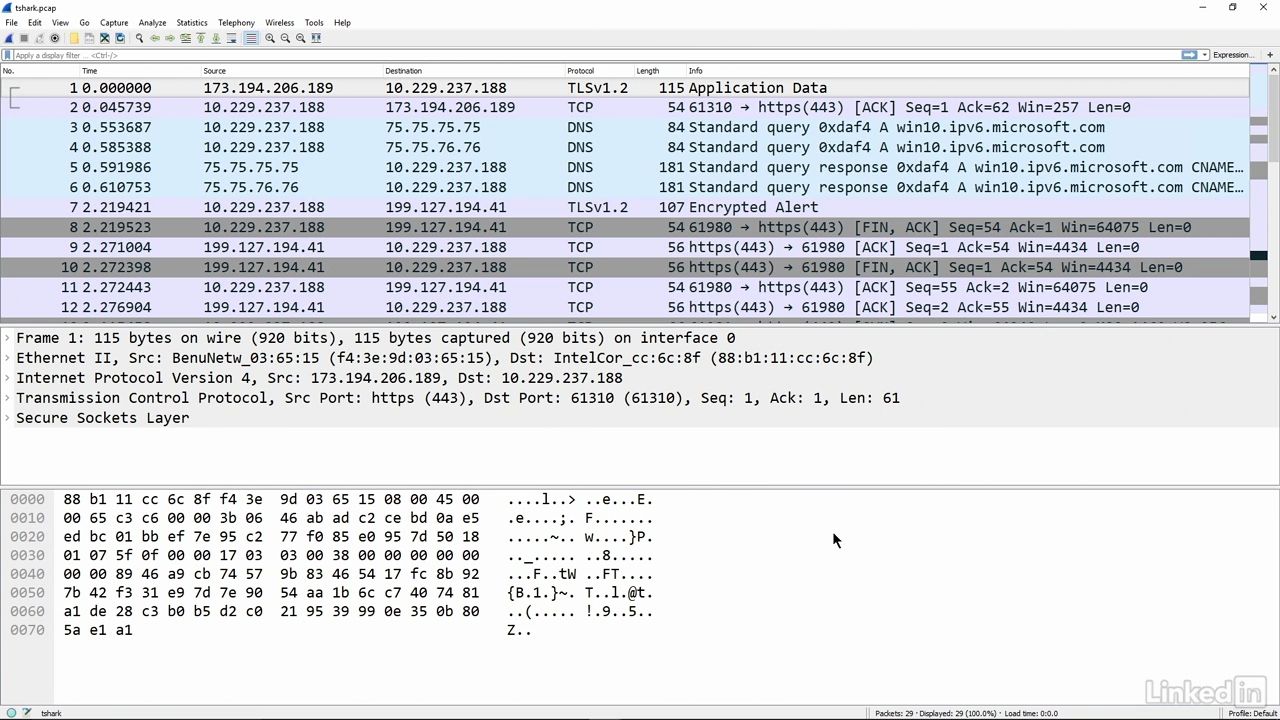Toggle auto-scroll during live capture
Viewport: 1280px width, 720px height.
(x=231, y=38)
